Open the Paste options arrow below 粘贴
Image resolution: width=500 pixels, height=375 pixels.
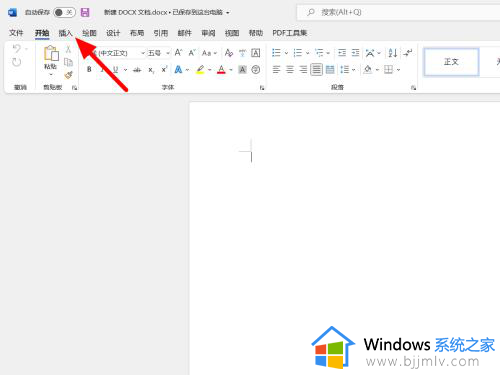51,74
